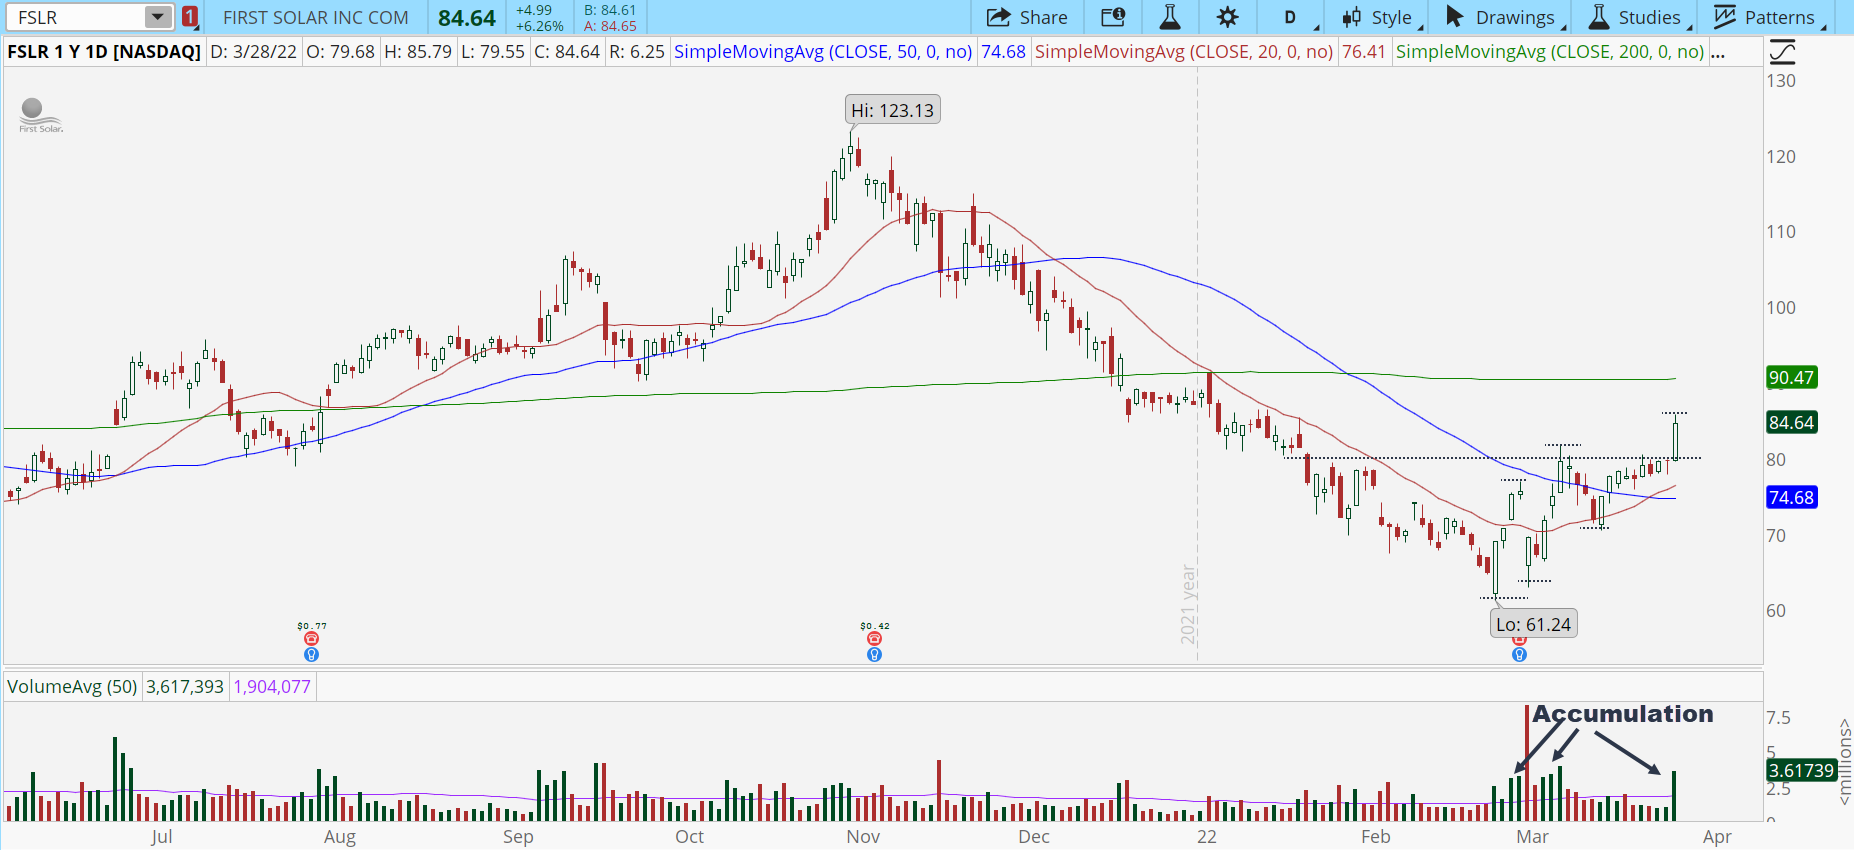This screenshot has height=850, width=1854.
Task: Click the C: 84.64 close value
Action: (567, 52)
